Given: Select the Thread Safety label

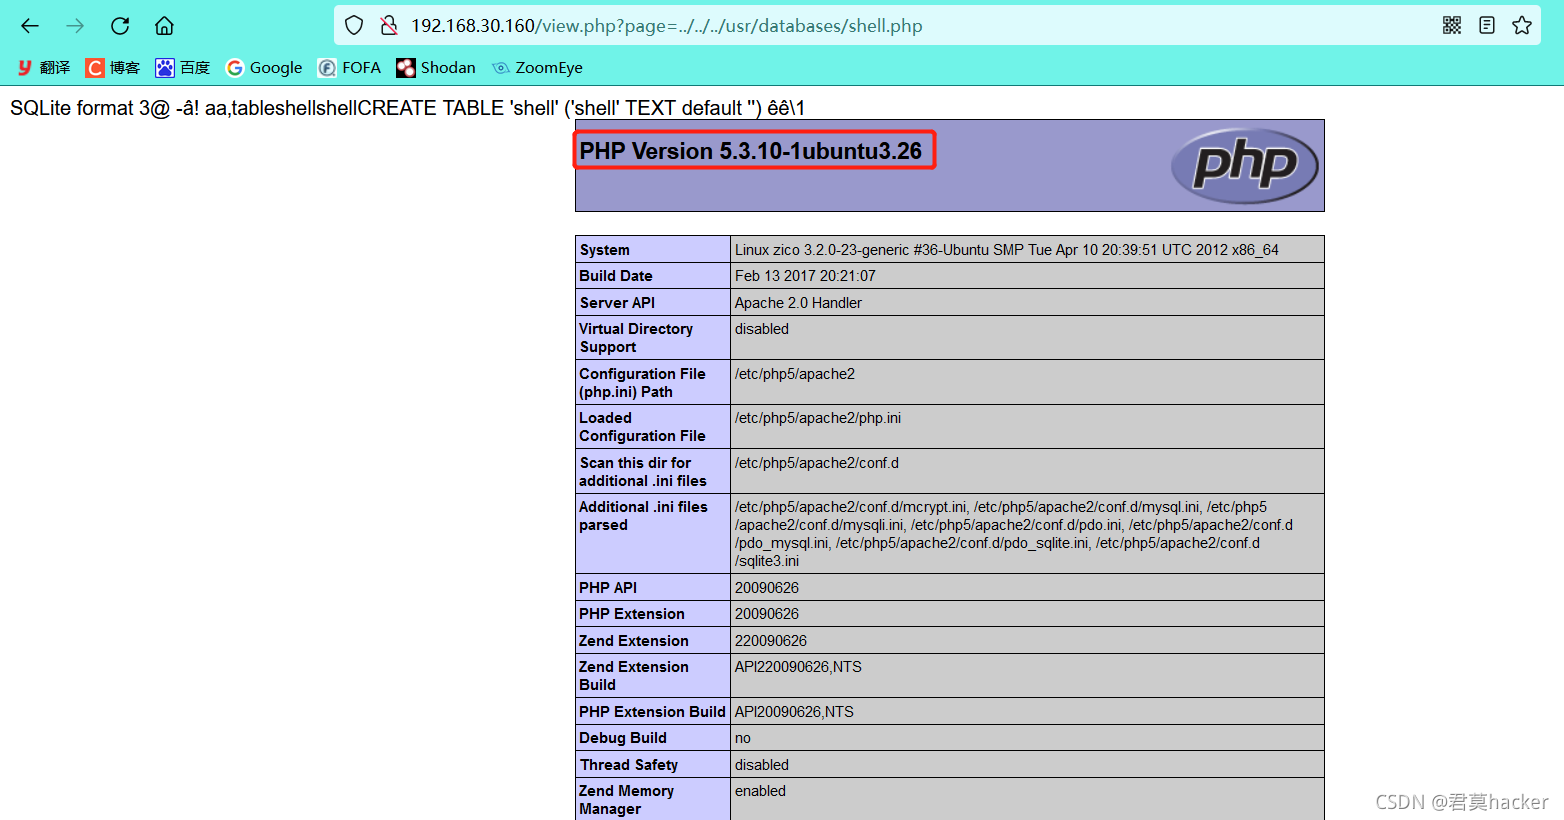Looking at the screenshot, I should tap(629, 765).
